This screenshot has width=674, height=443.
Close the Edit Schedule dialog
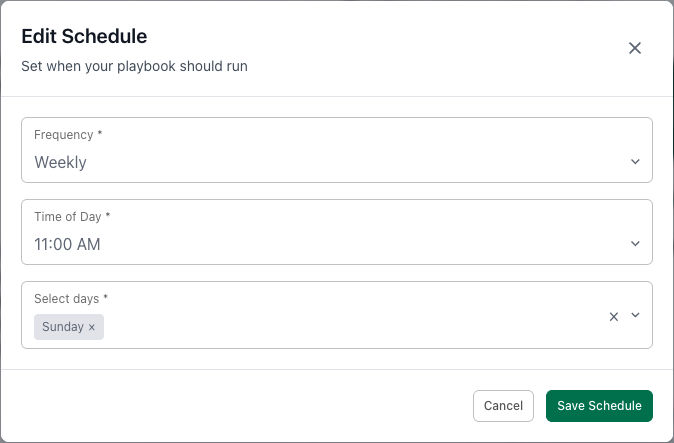(634, 48)
